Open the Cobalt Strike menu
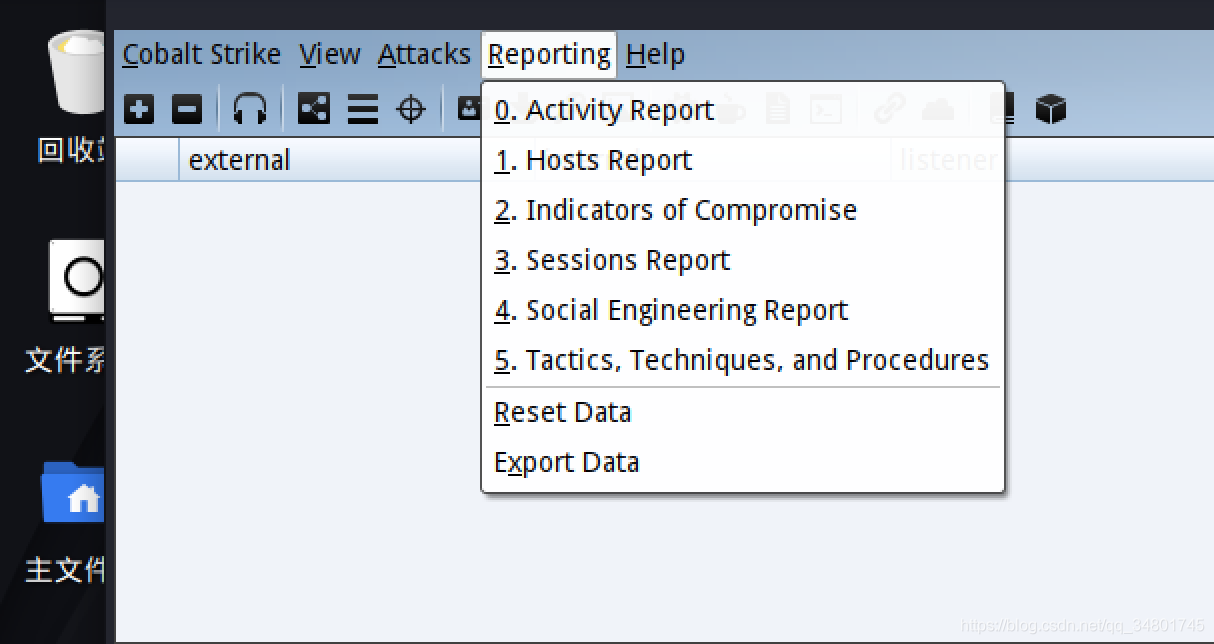This screenshot has height=644, width=1214. [x=202, y=54]
